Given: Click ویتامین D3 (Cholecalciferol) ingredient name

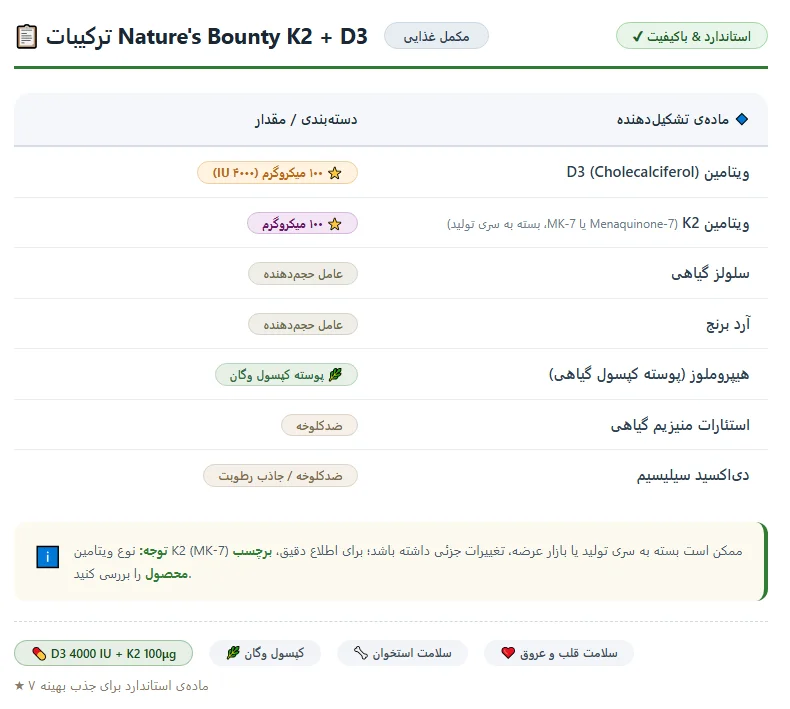Looking at the screenshot, I should 657,172.
